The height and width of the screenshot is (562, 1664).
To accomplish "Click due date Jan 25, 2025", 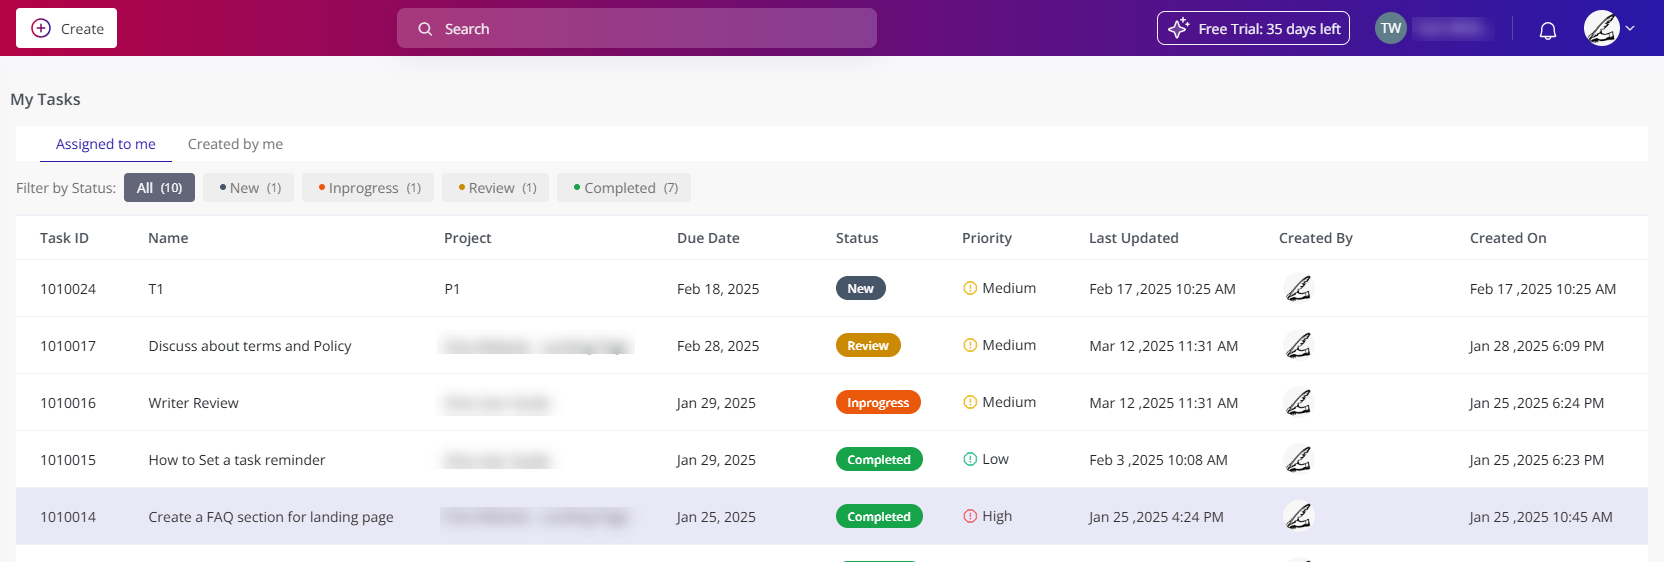I will (716, 517).
